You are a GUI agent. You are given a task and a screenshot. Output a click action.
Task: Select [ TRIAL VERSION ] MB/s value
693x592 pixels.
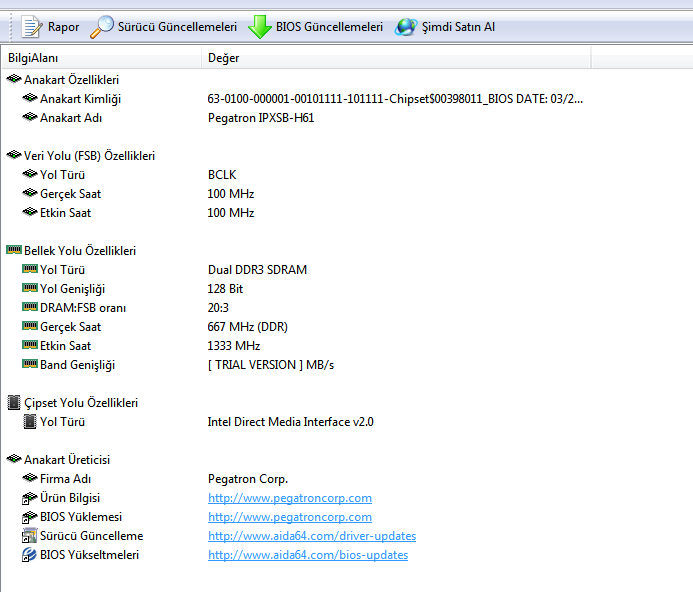[271, 365]
